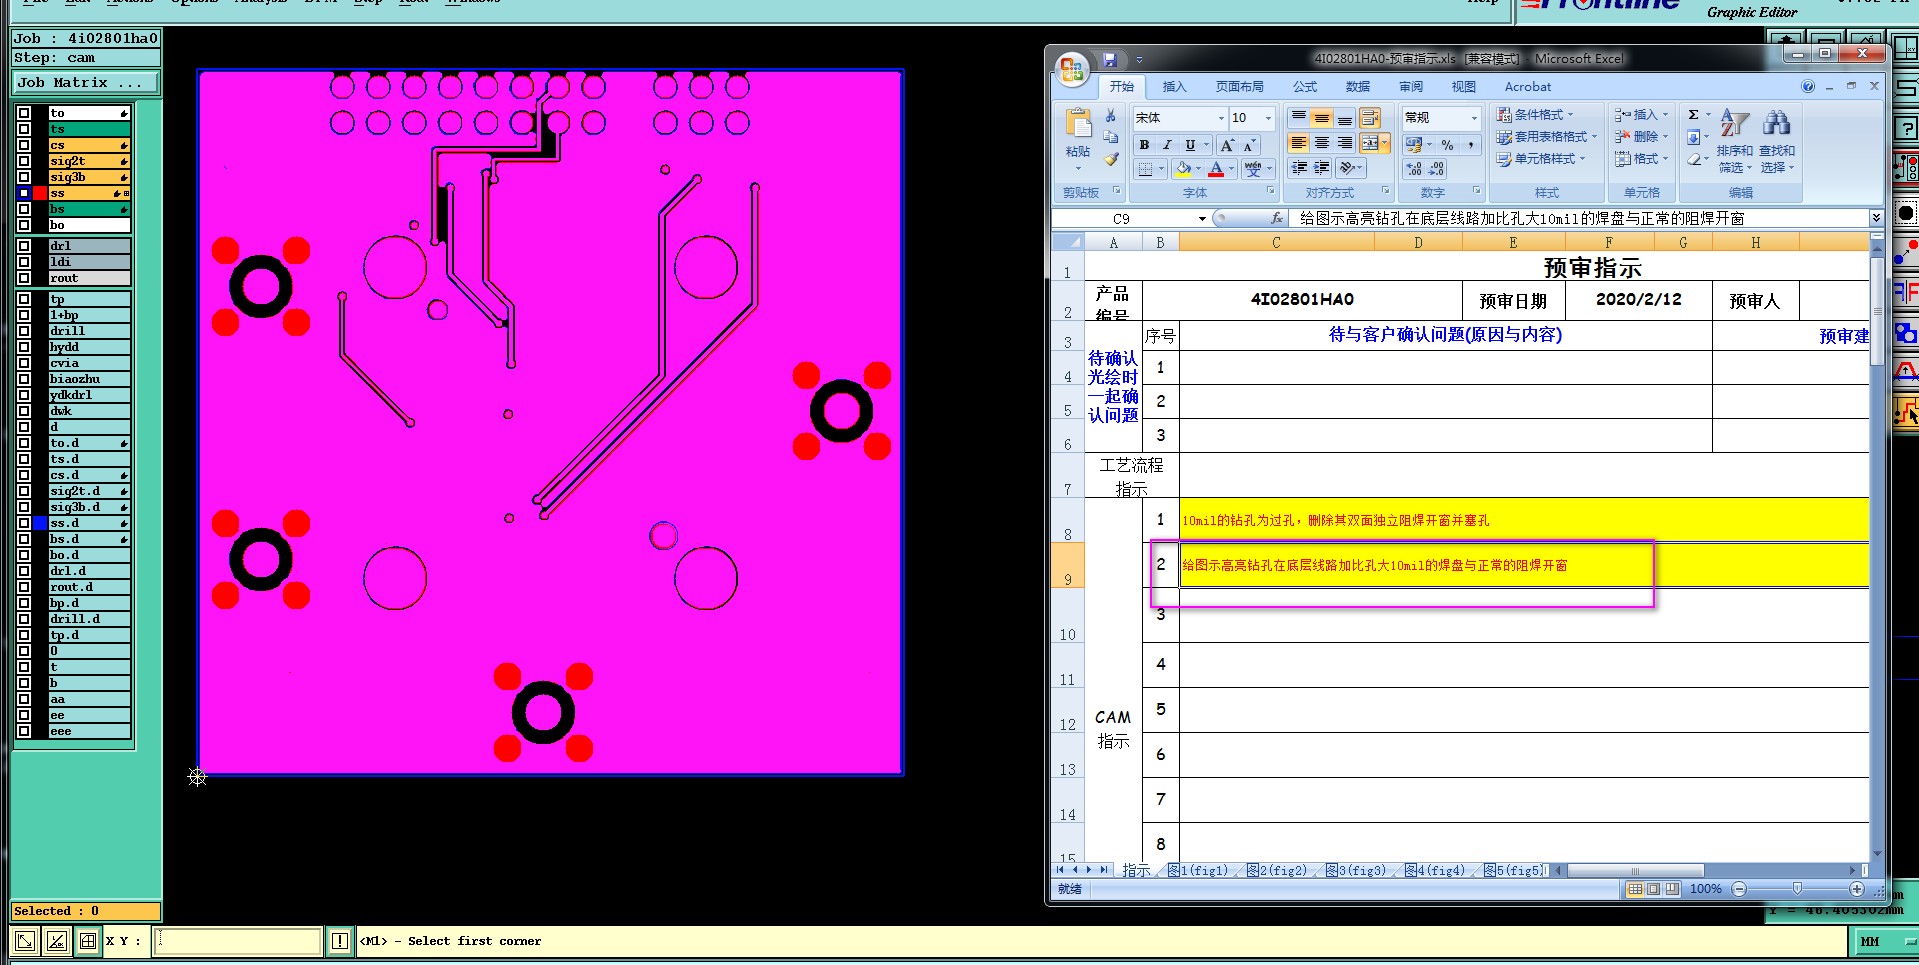Open the 单元格样式 dropdown
The width and height of the screenshot is (1919, 965).
pos(1541,159)
